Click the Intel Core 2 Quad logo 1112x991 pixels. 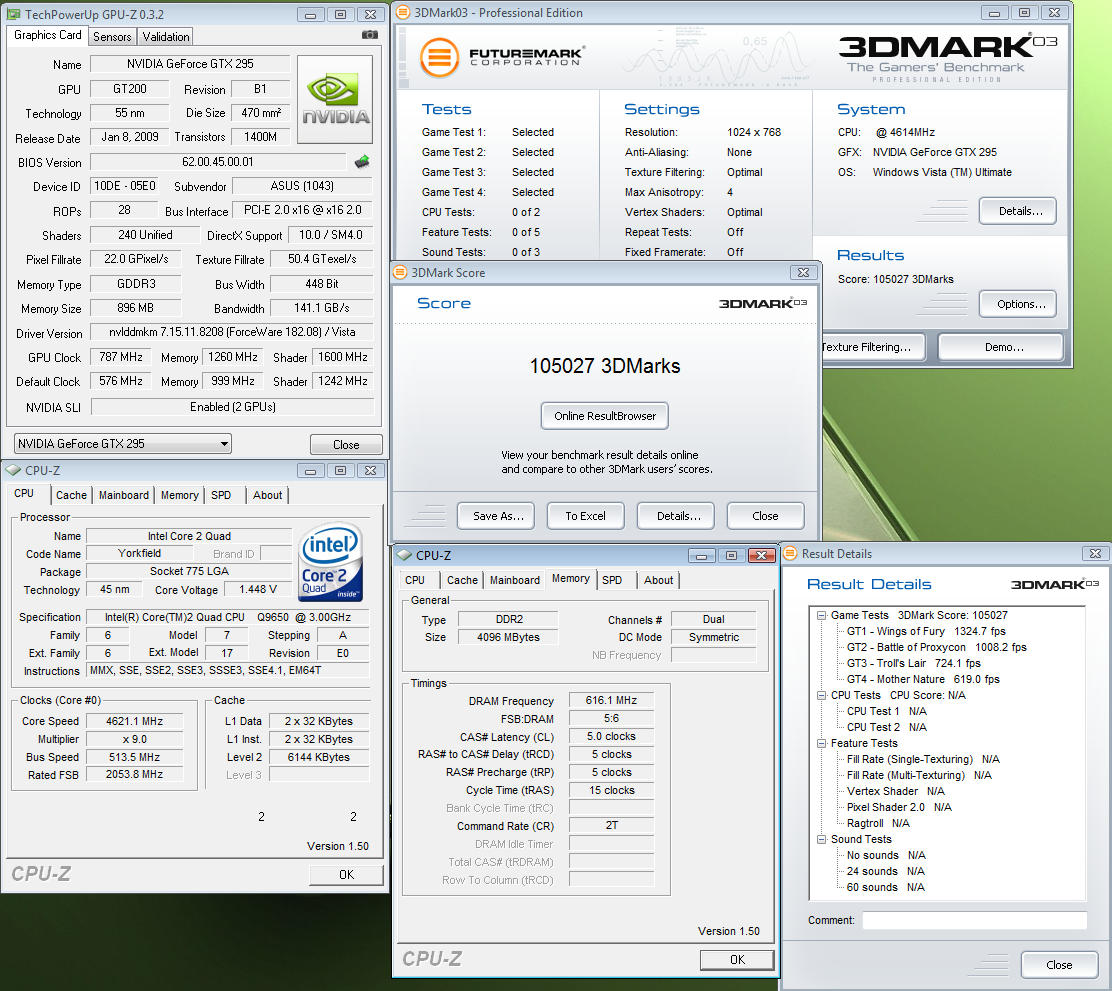(330, 560)
